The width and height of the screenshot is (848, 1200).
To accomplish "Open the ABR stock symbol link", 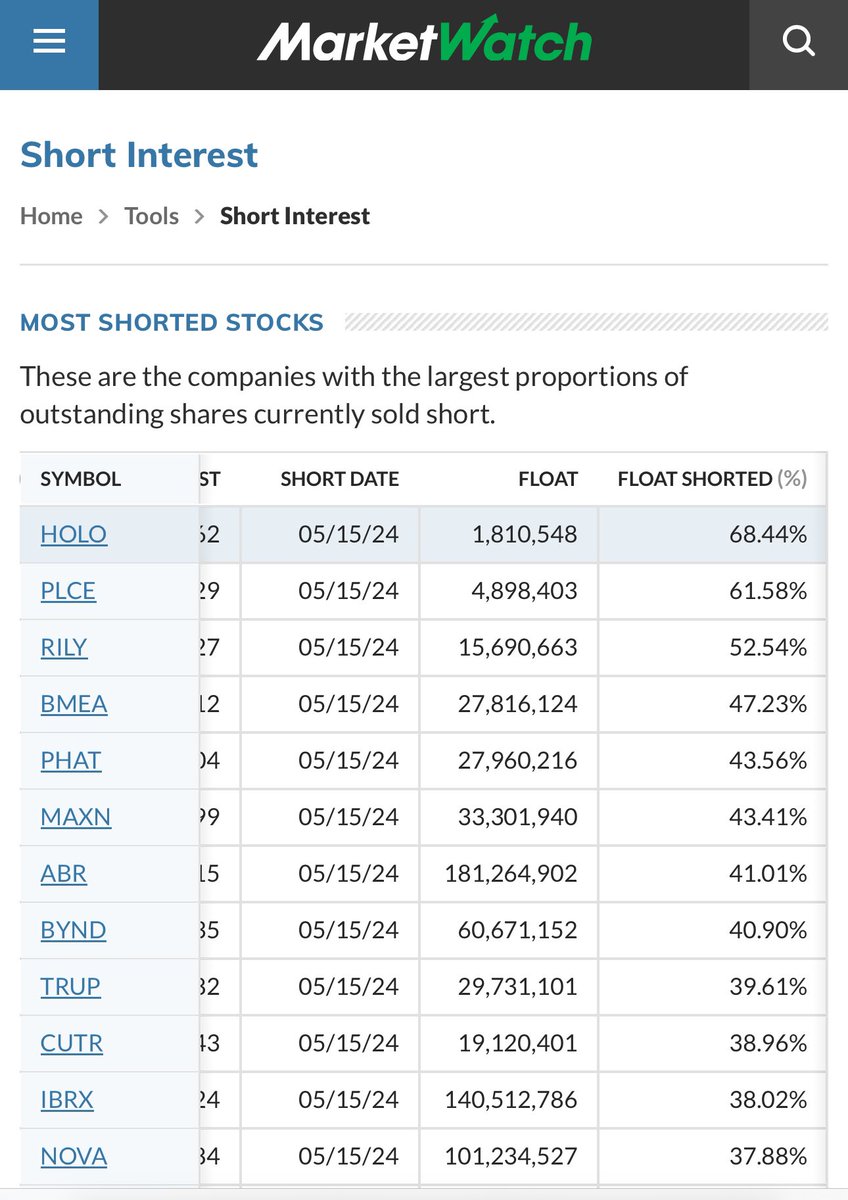I will click(x=64, y=873).
